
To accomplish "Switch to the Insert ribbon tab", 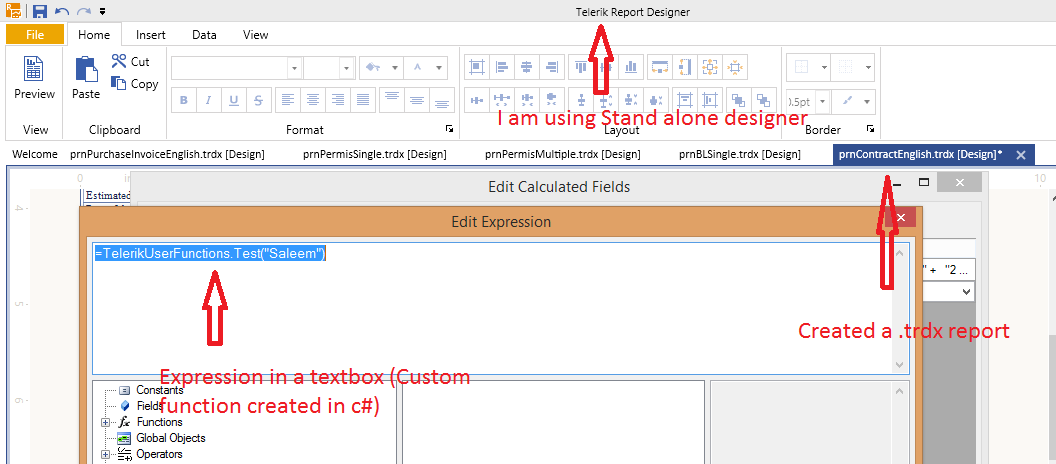I will (151, 34).
